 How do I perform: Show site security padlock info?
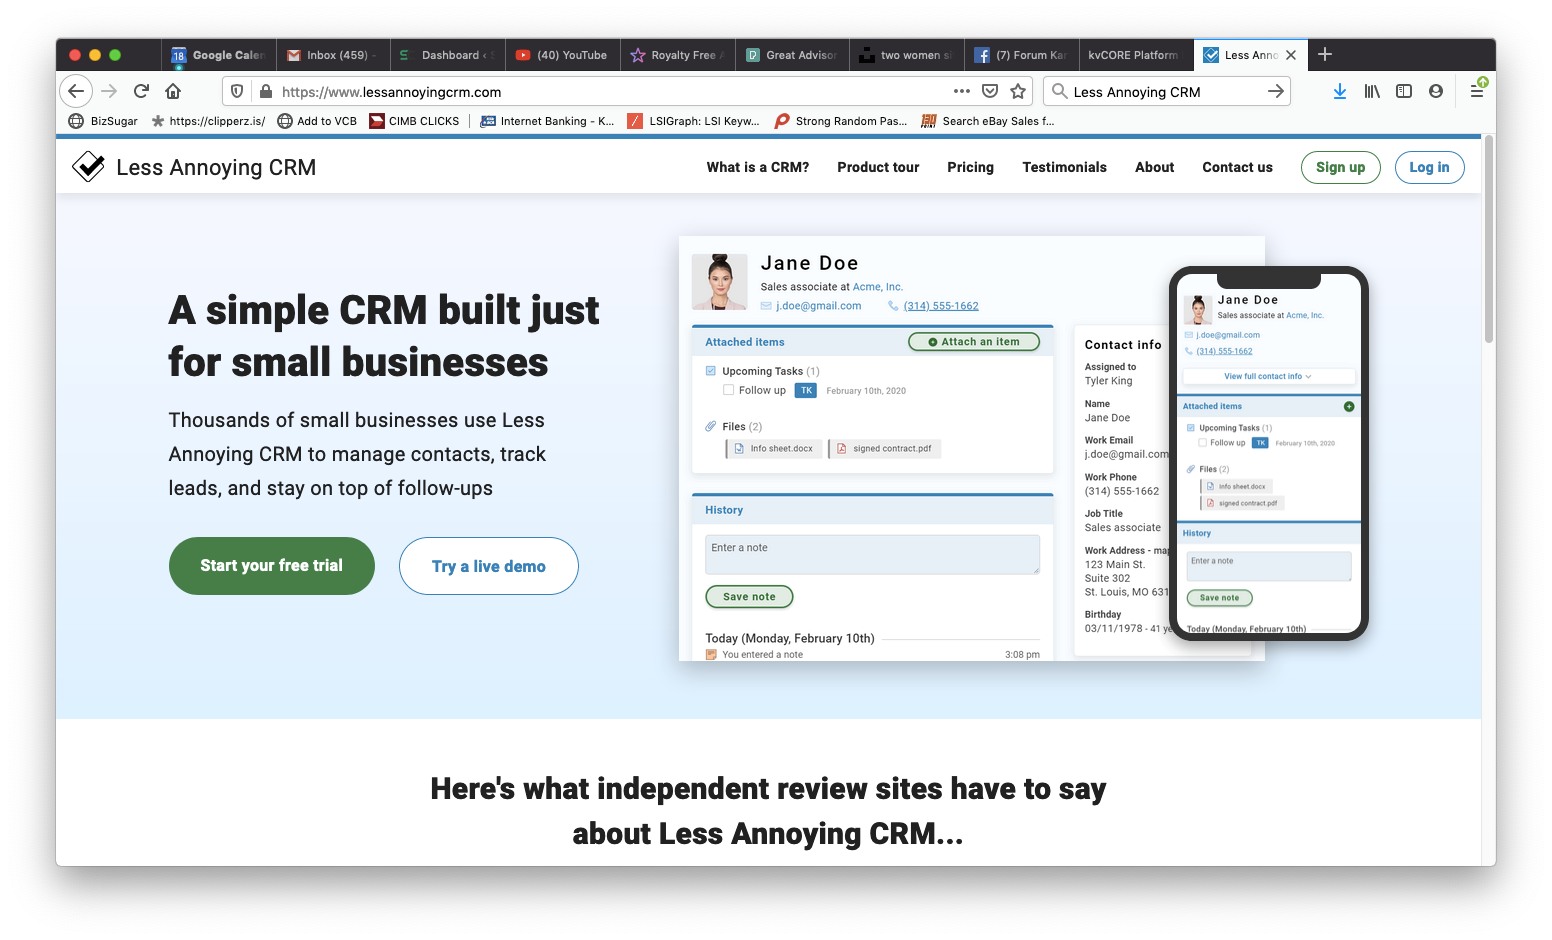pyautogui.click(x=265, y=91)
